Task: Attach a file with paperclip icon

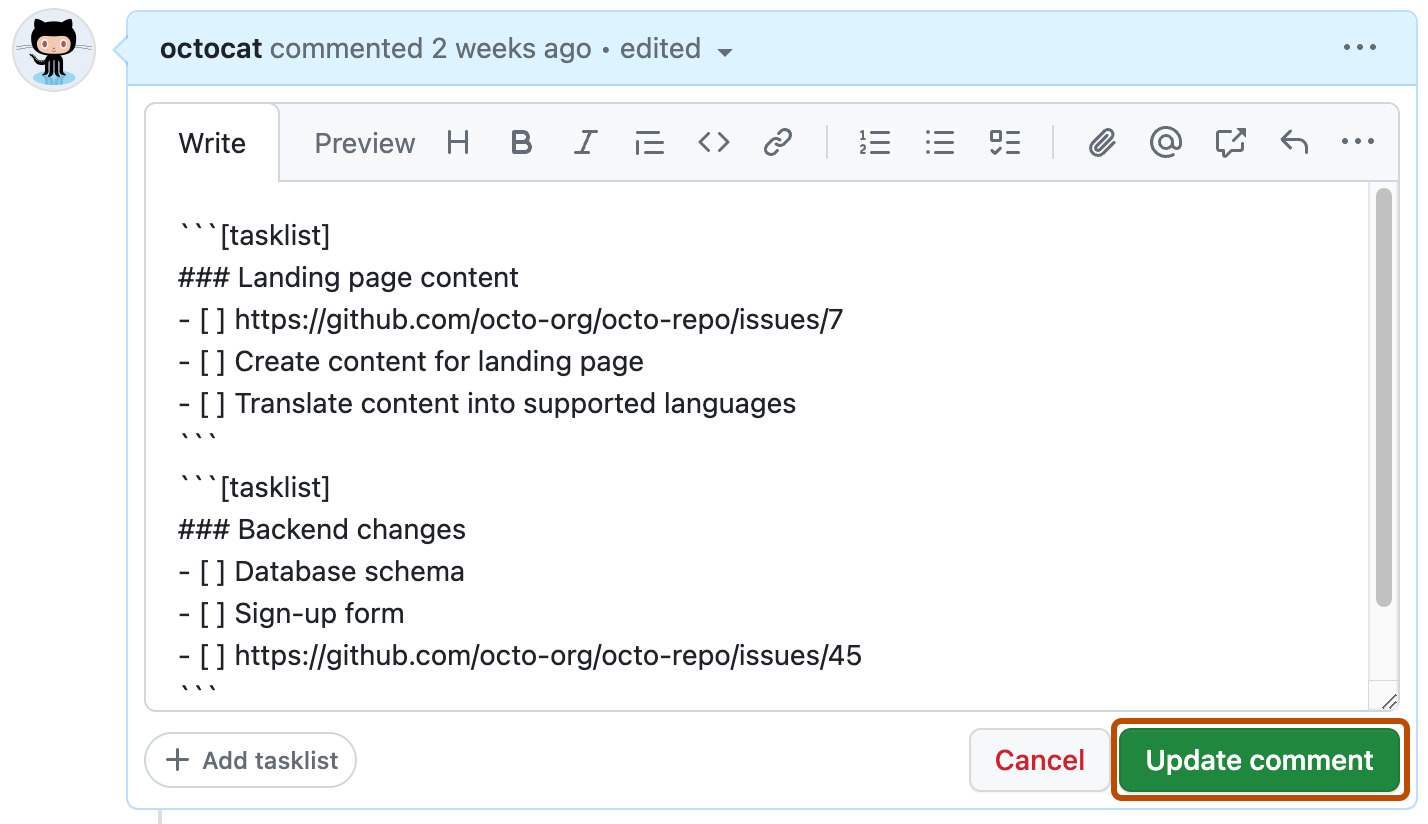Action: pos(1101,143)
